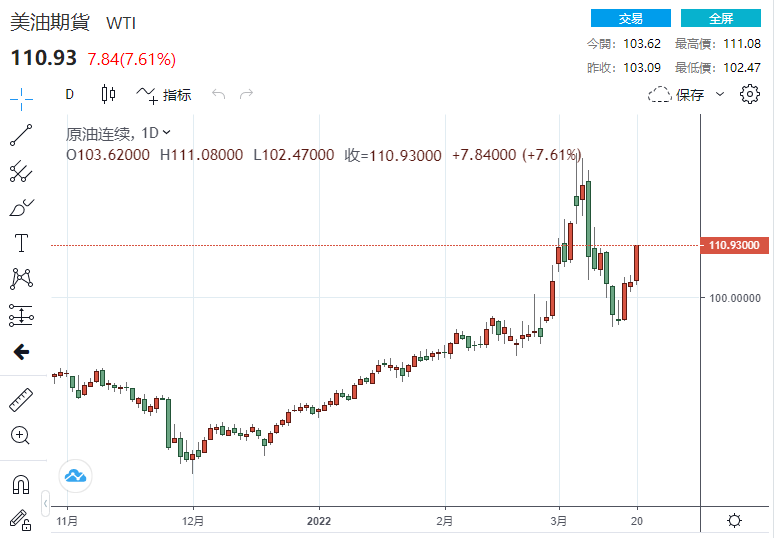The image size is (777, 538).
Task: Select the trend line drawing tool
Action: click(21, 134)
